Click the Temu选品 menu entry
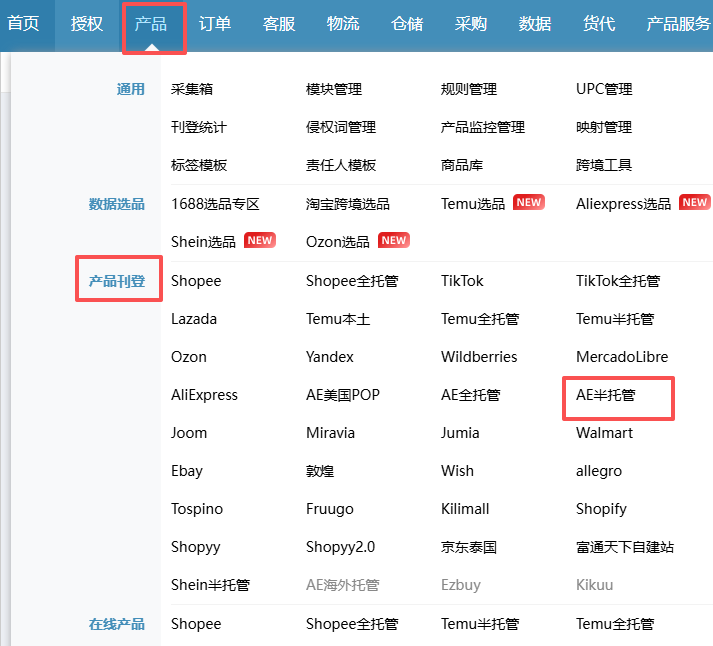Image resolution: width=713 pixels, height=646 pixels. (x=473, y=203)
